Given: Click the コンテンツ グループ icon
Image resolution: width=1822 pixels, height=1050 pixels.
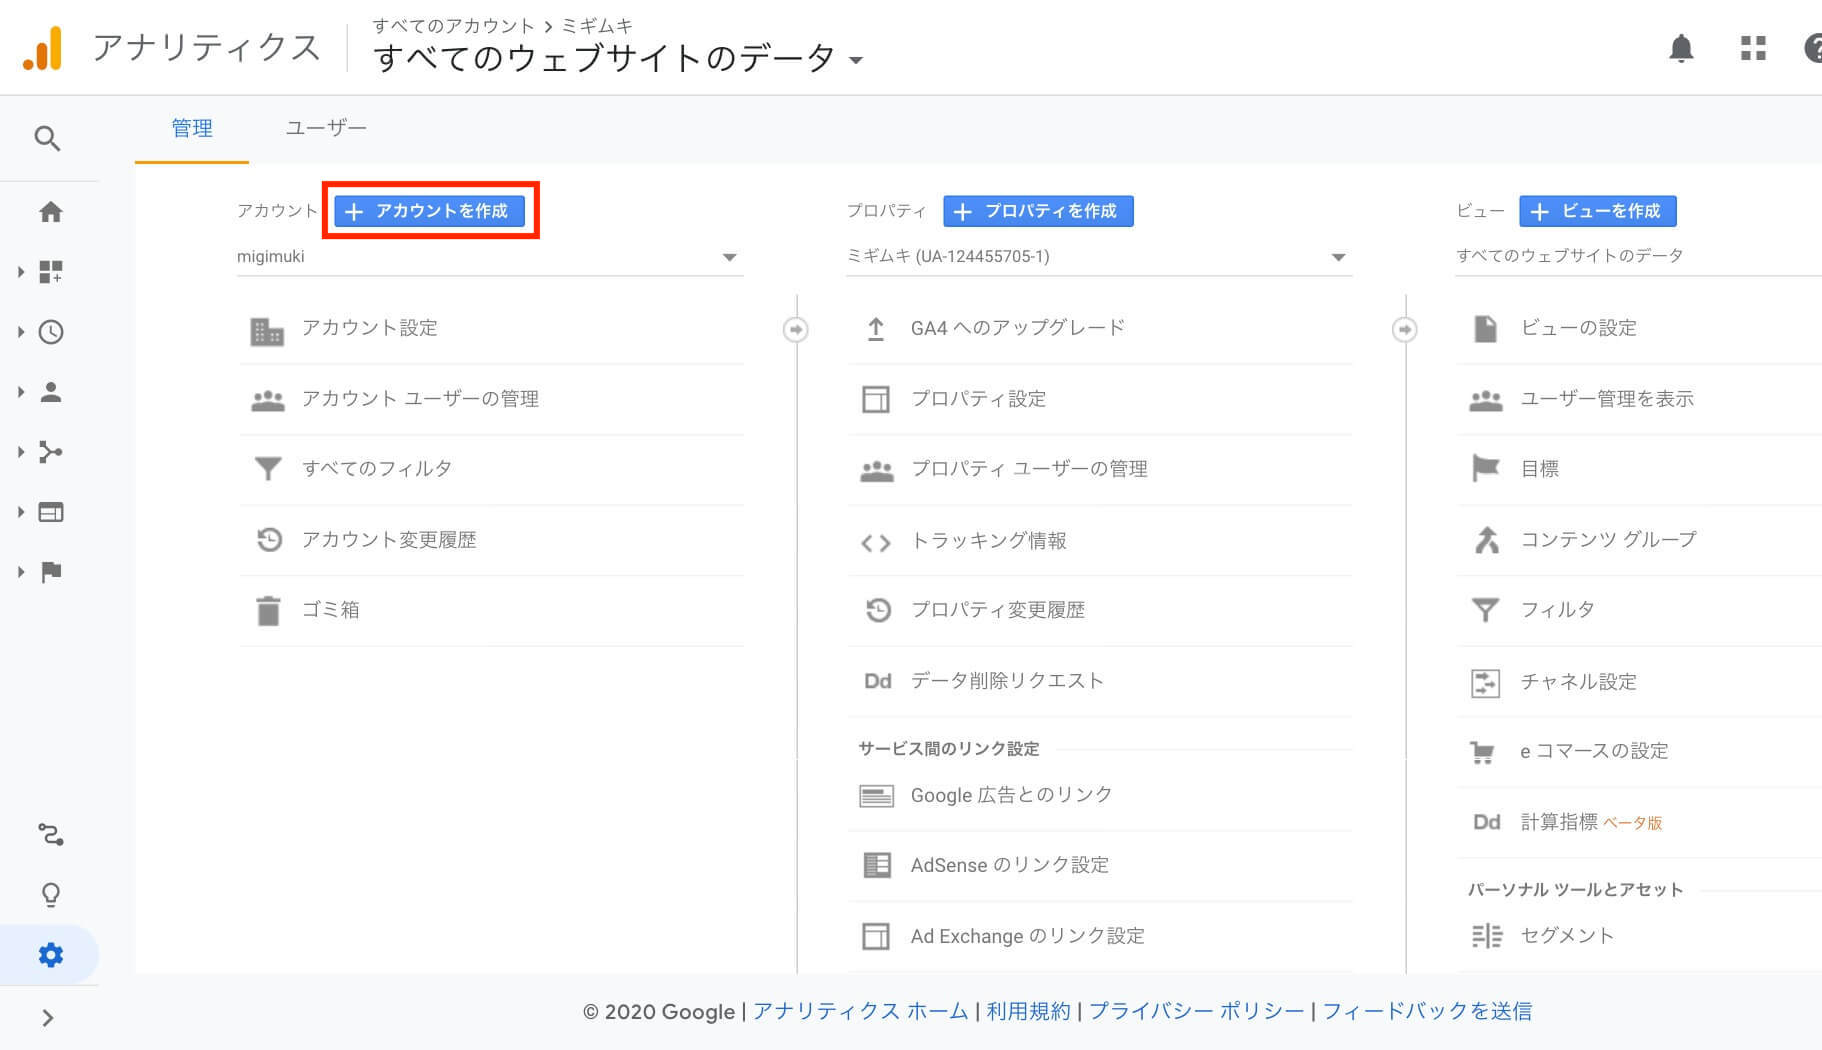Looking at the screenshot, I should (1487, 540).
